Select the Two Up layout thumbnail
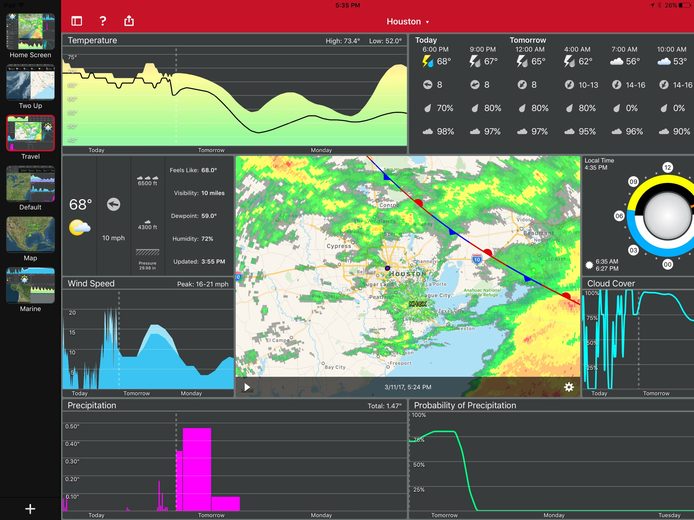Image resolution: width=694 pixels, height=520 pixels. 30,83
